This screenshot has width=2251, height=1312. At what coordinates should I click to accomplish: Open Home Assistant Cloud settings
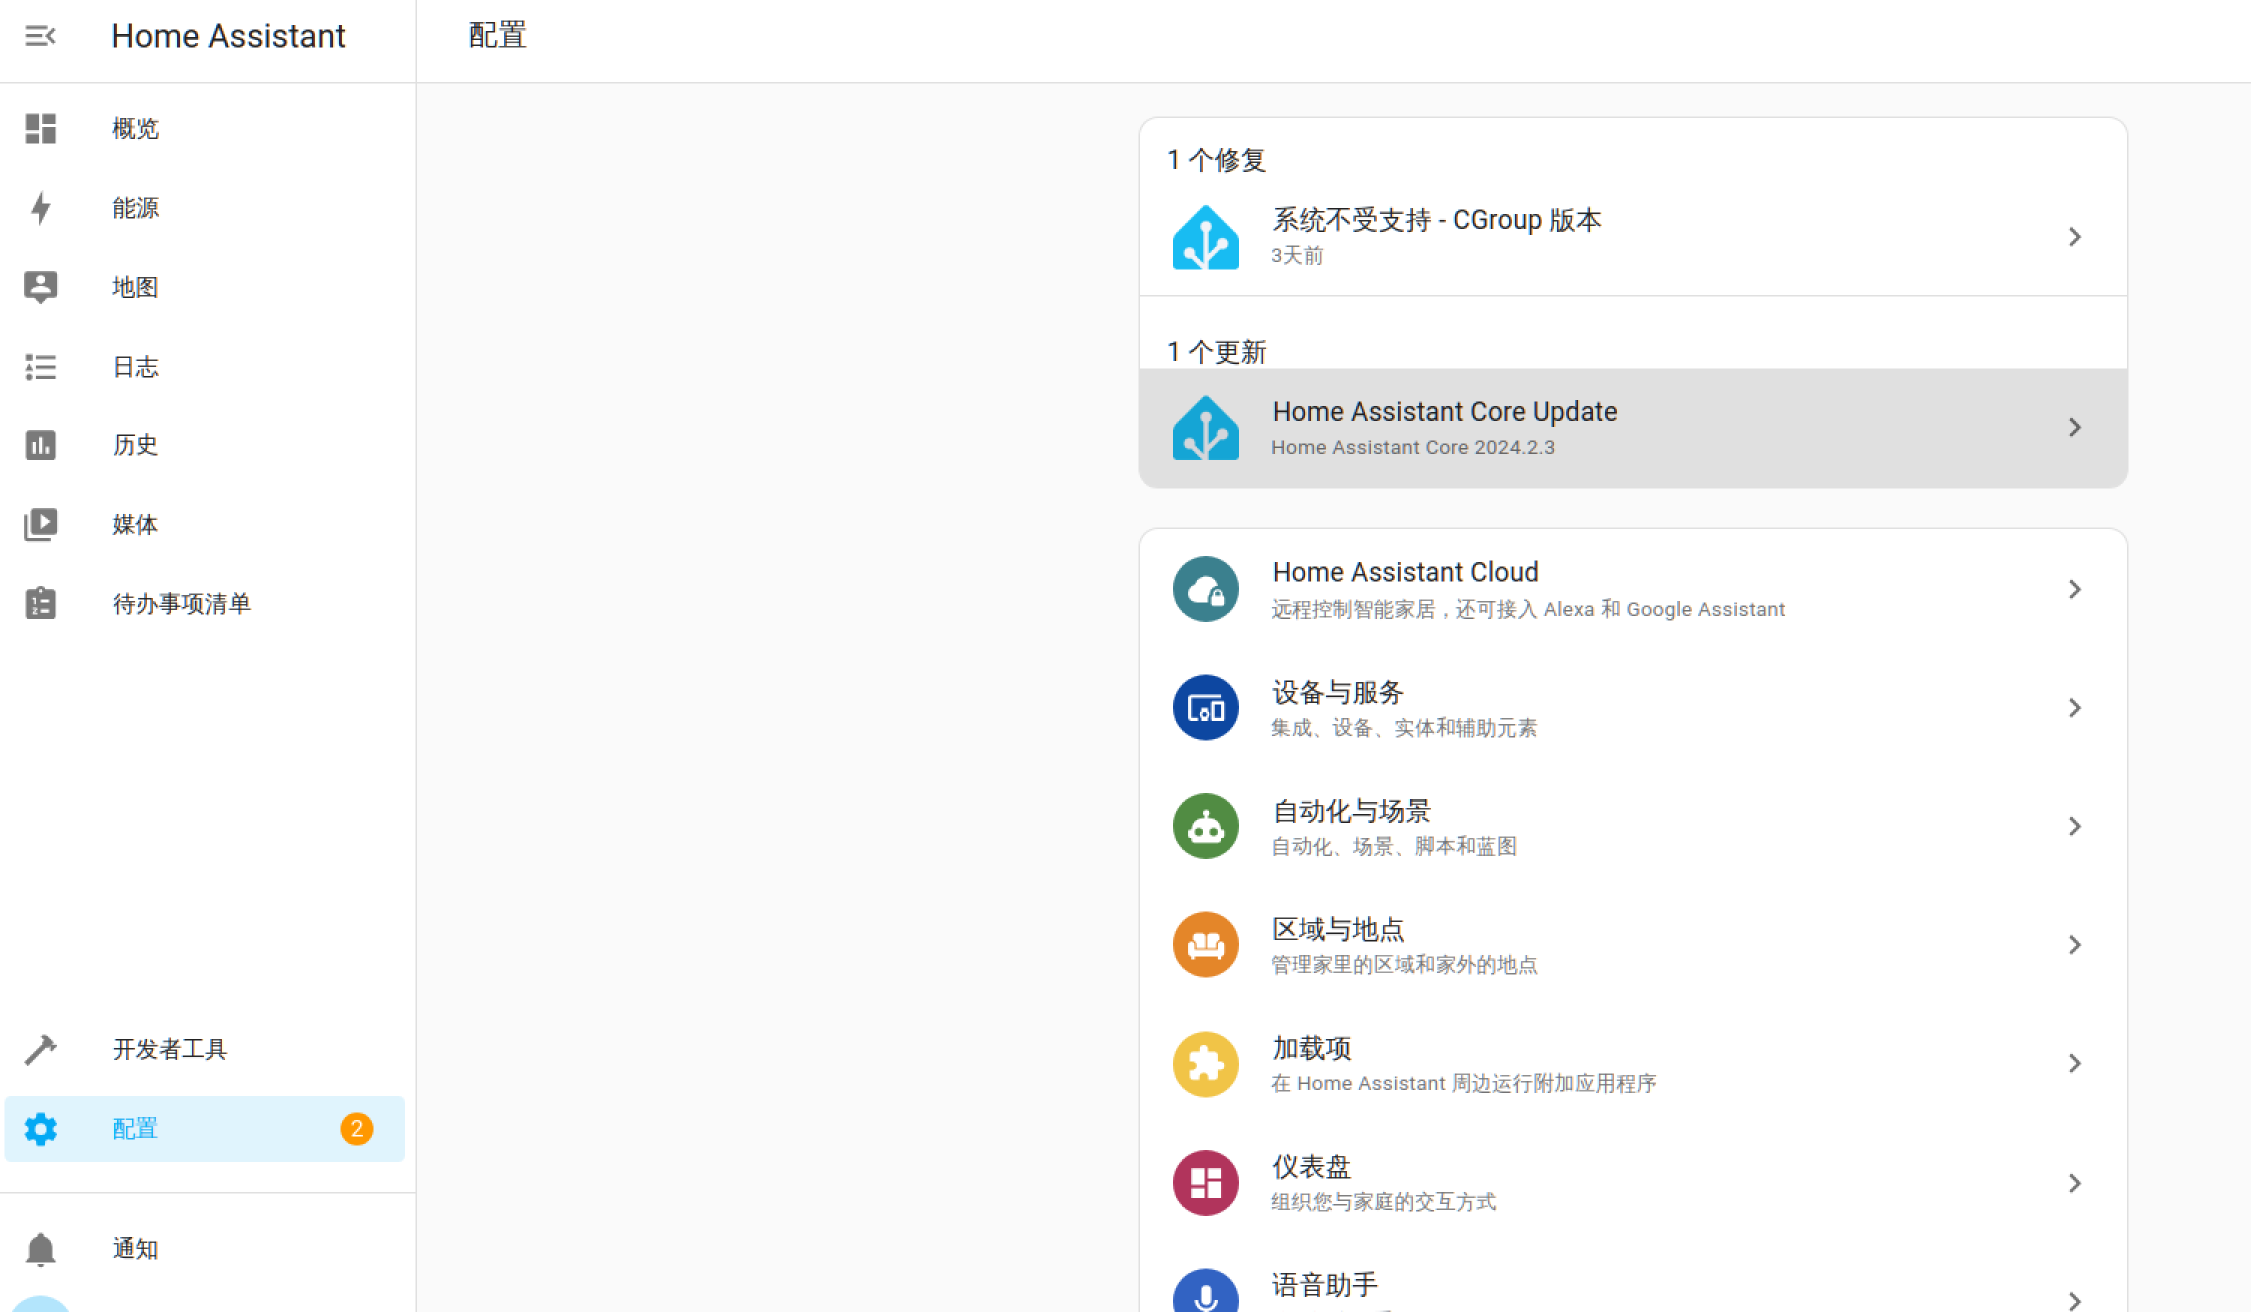pos(1631,587)
